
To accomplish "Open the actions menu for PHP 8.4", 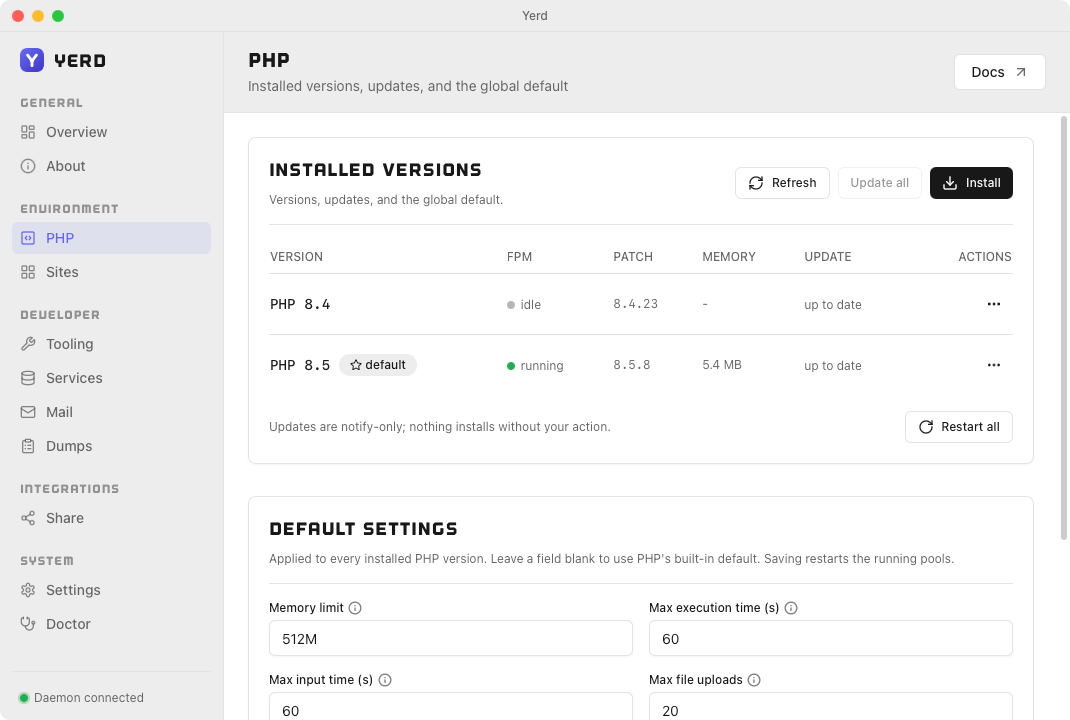I will 994,304.
